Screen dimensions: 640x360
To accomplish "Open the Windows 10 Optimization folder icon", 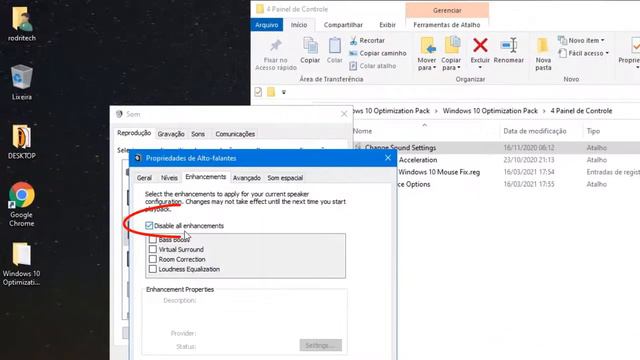I will pos(21,254).
